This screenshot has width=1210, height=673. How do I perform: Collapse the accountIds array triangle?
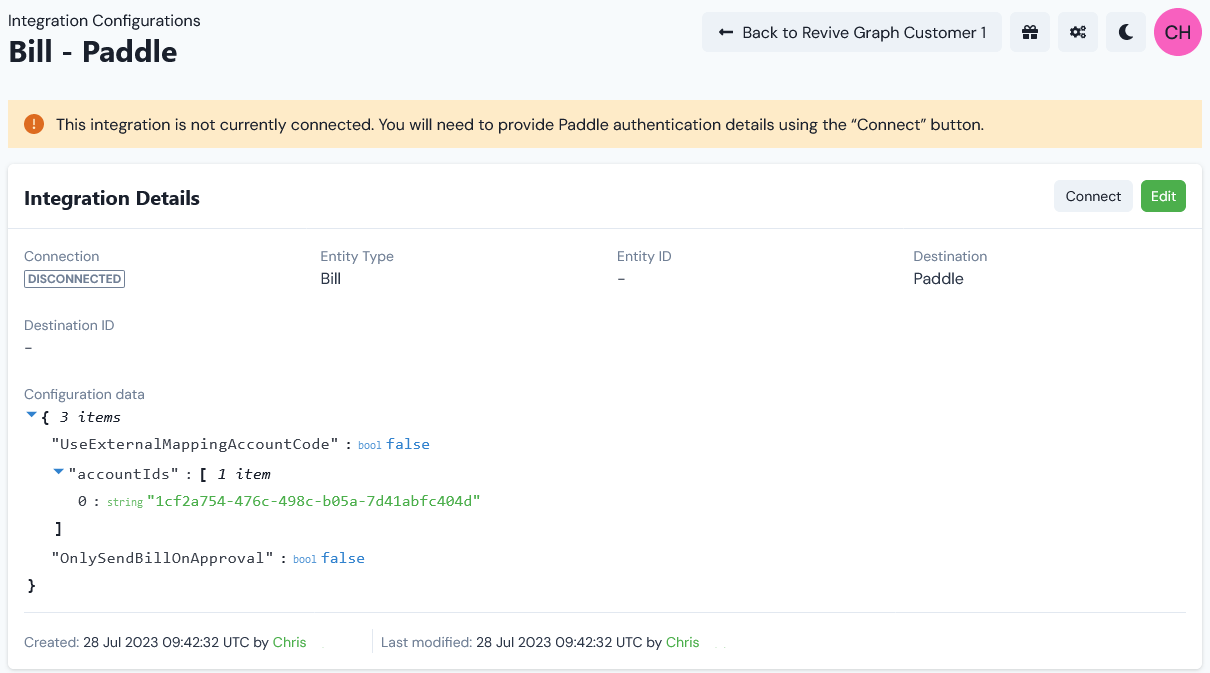58,472
